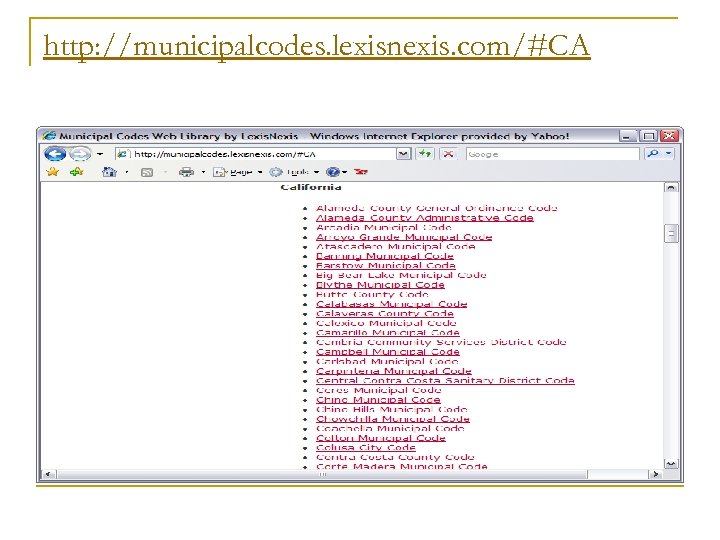720x540 pixels.
Task: Open Colusa City Code link
Action: pos(366,448)
